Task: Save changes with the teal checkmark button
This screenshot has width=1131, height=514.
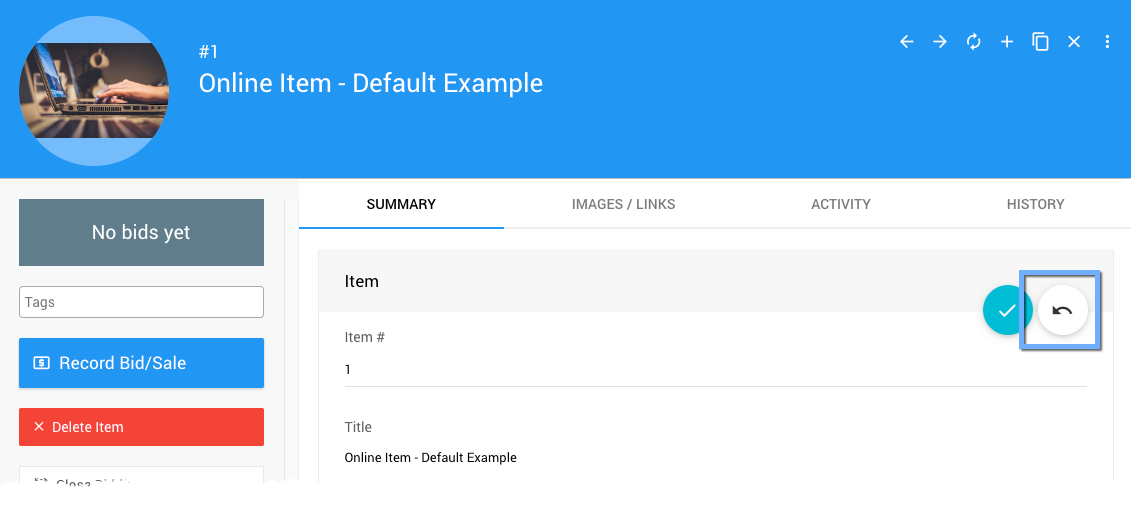Action: click(1007, 310)
